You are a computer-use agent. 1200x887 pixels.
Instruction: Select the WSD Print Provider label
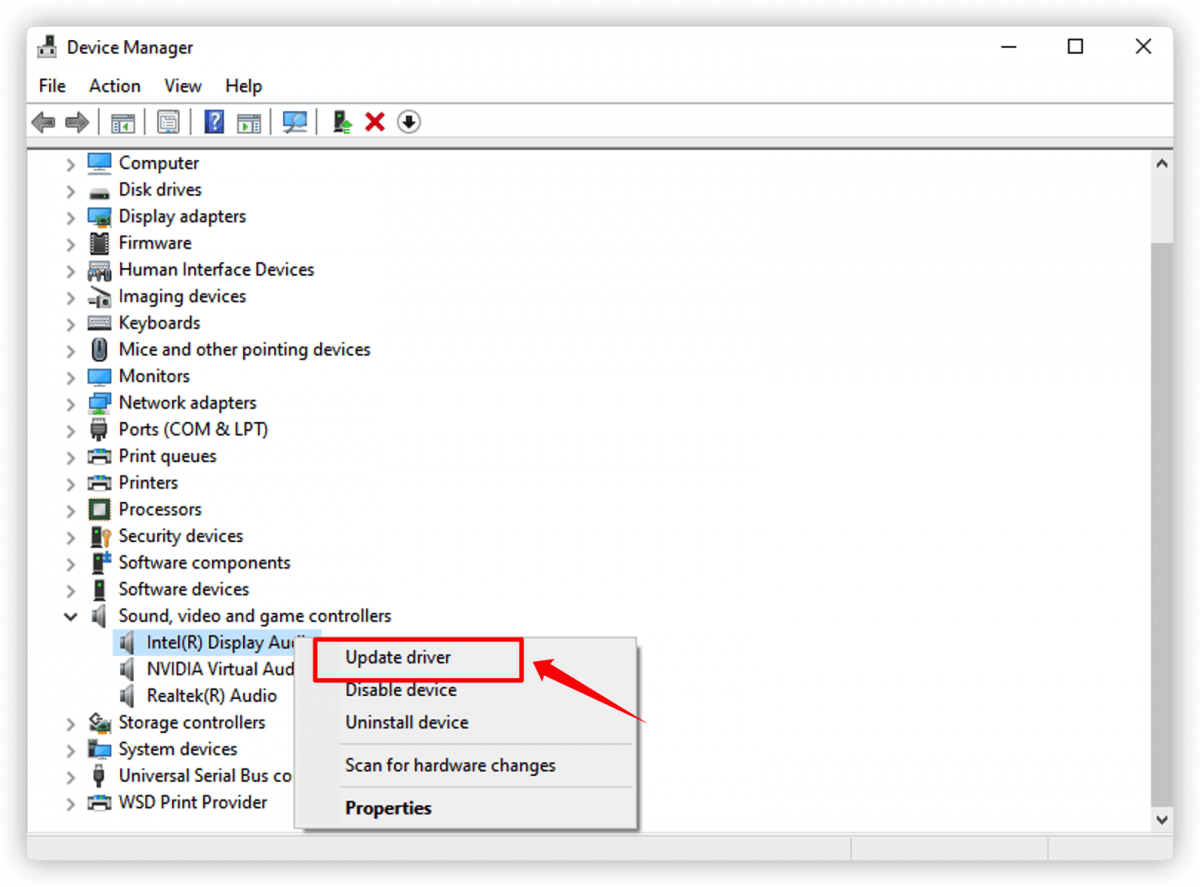tap(193, 802)
